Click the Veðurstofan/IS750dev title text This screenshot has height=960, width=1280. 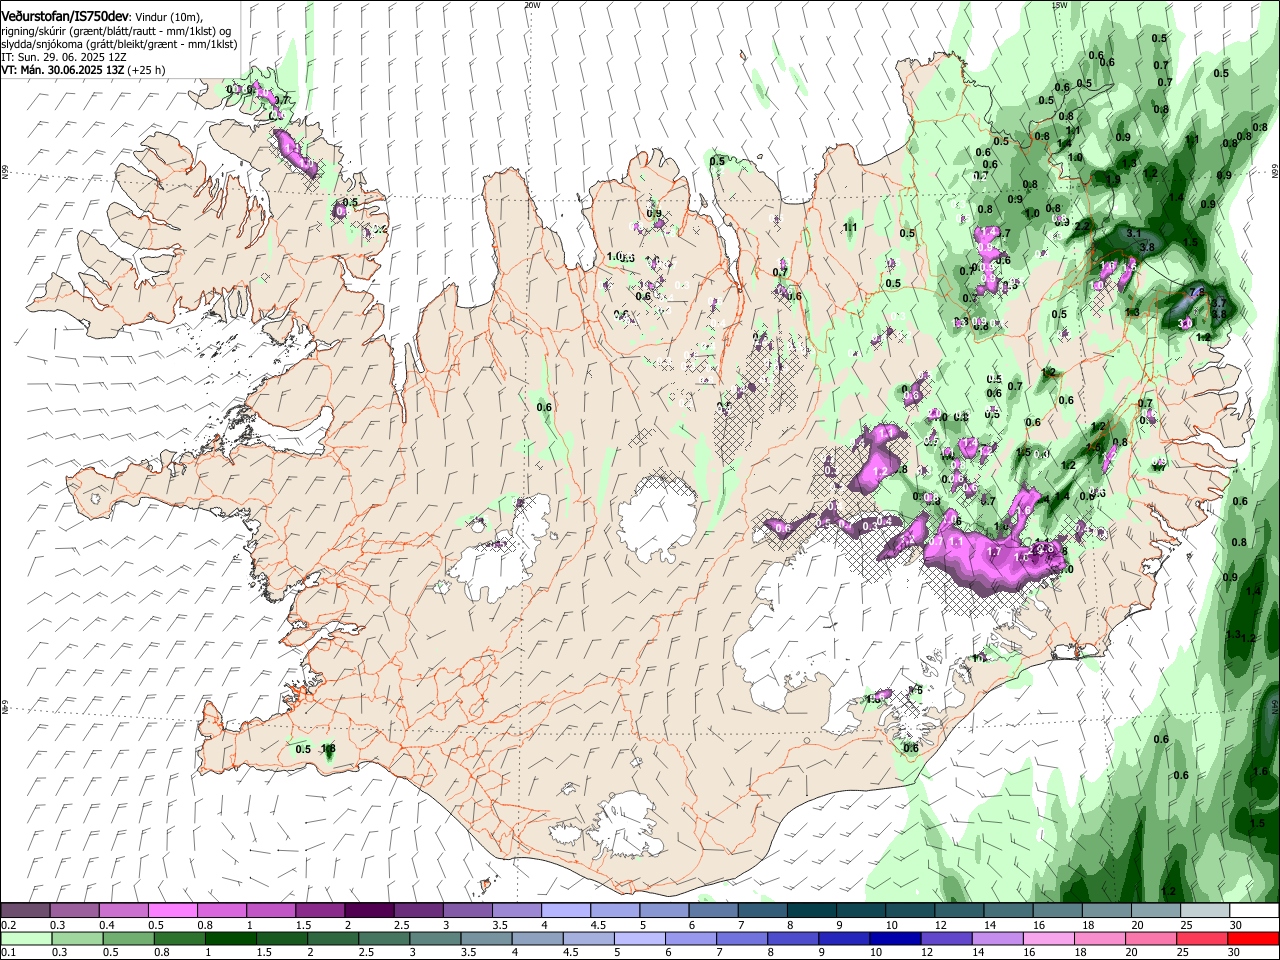click(66, 16)
